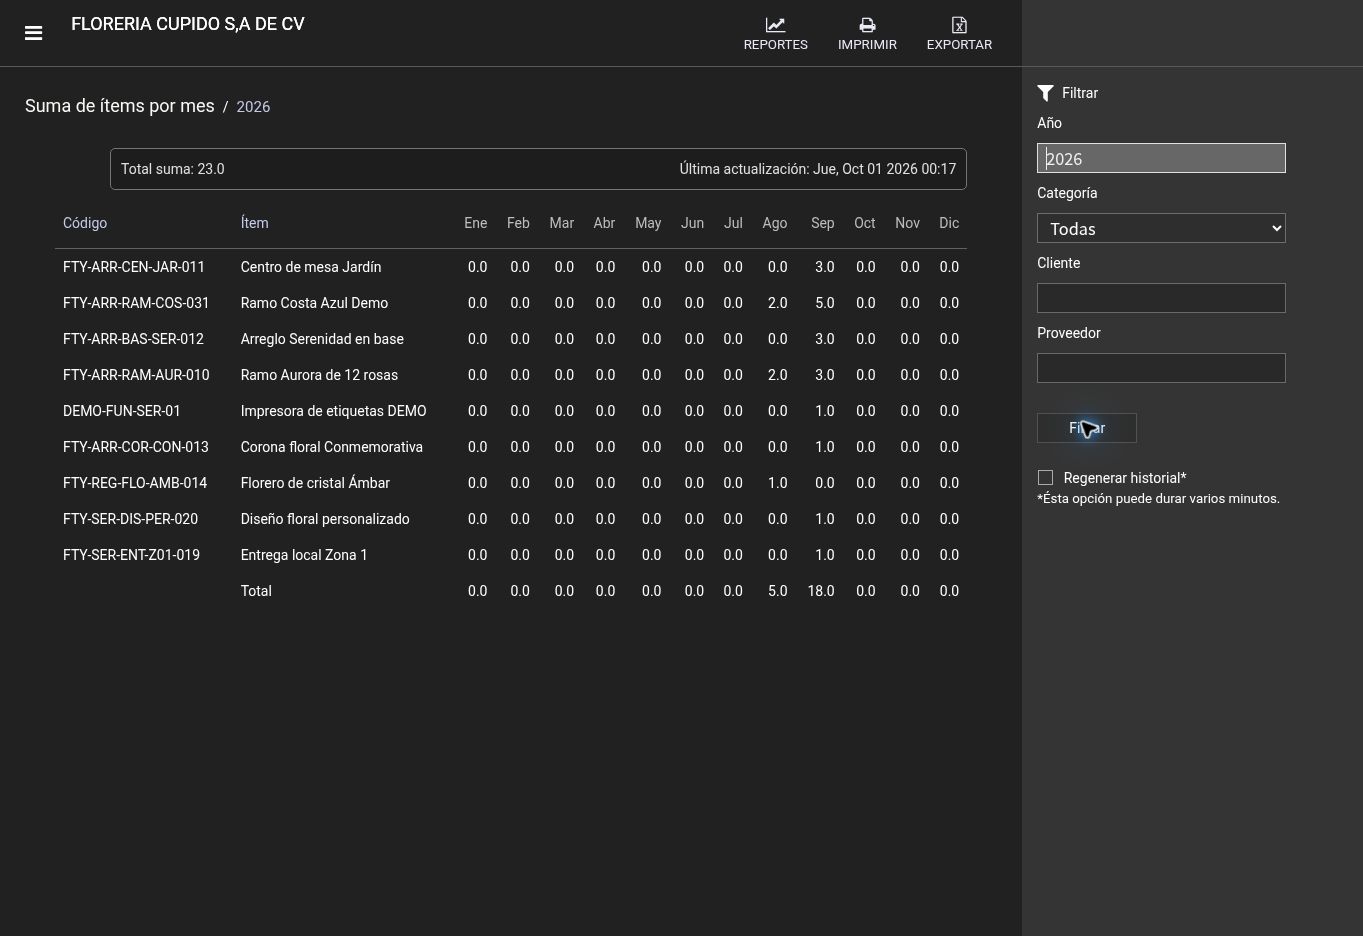Select code FTY-ARR-COR-CON-013
The image size is (1363, 936).
[136, 447]
